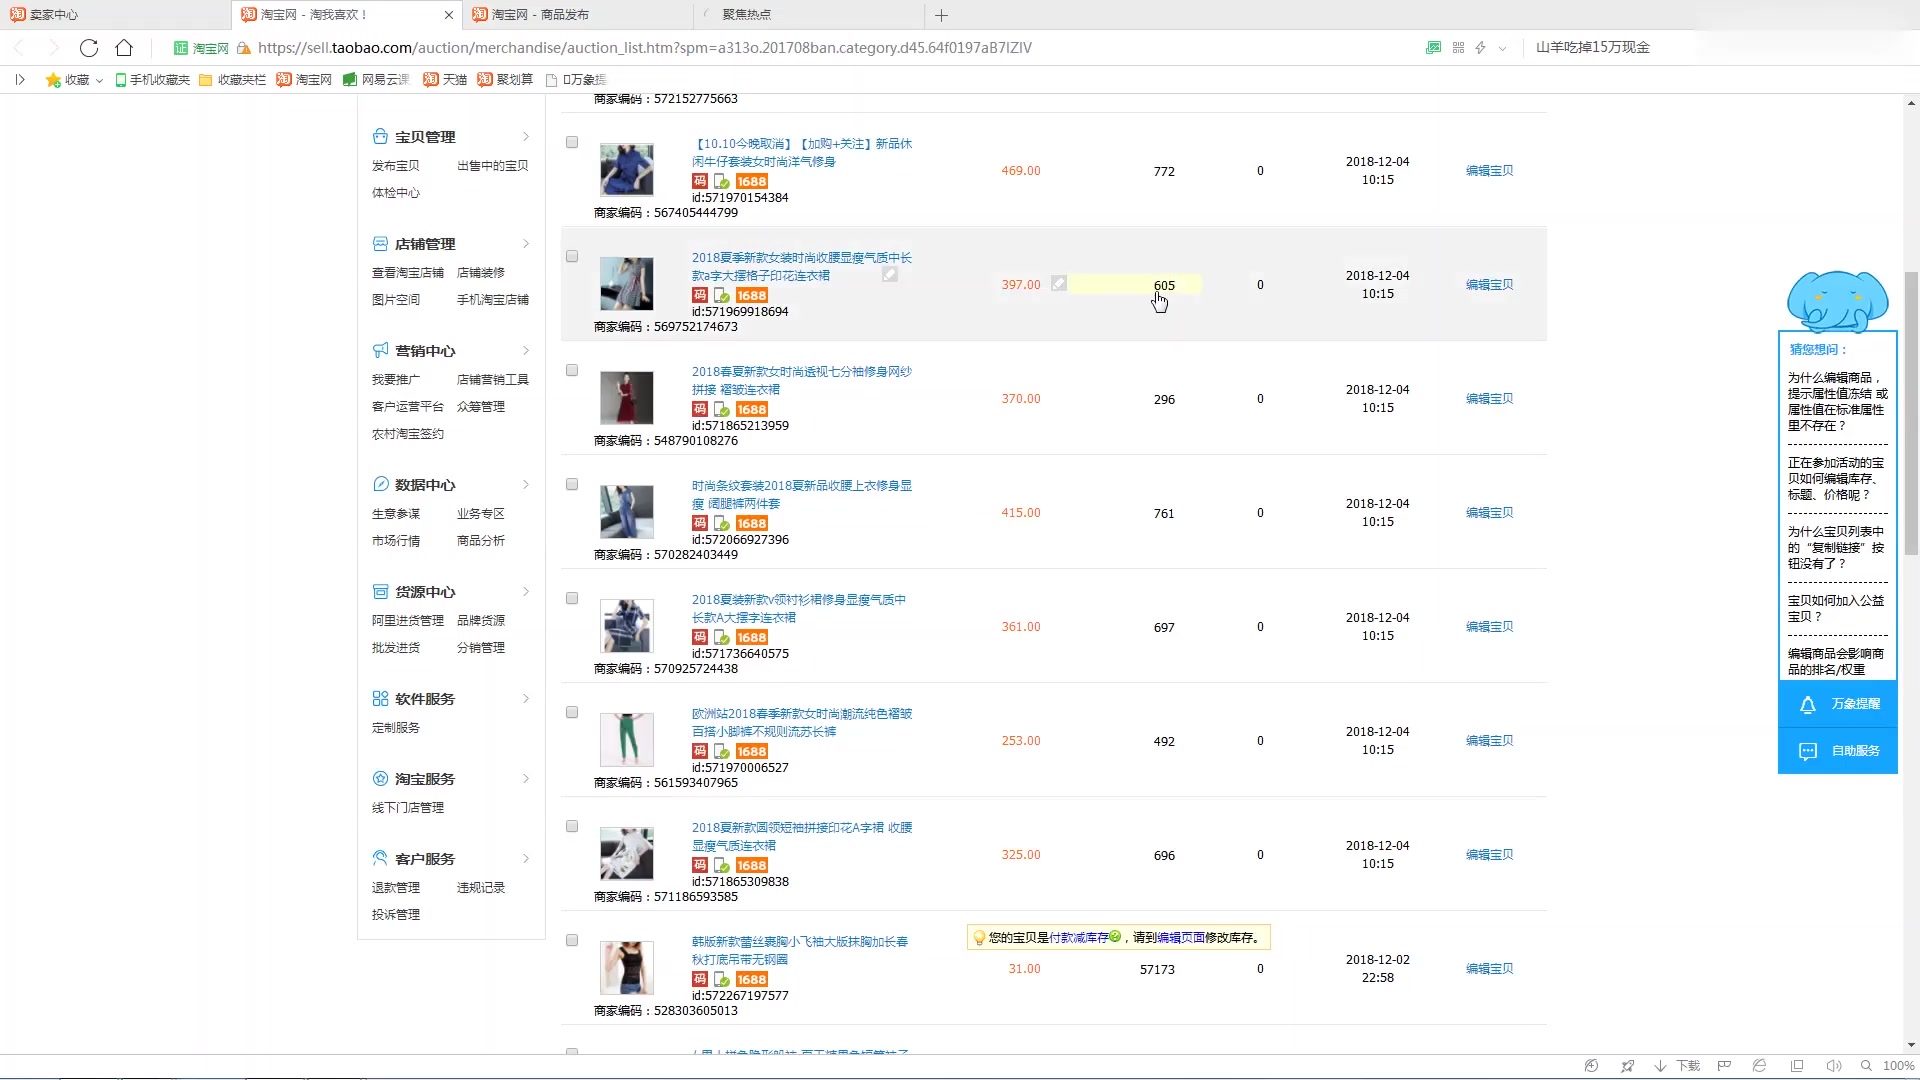Screen dimensions: 1920x1080
Task: Click the 营销中心 megaphone icon
Action: 380,351
